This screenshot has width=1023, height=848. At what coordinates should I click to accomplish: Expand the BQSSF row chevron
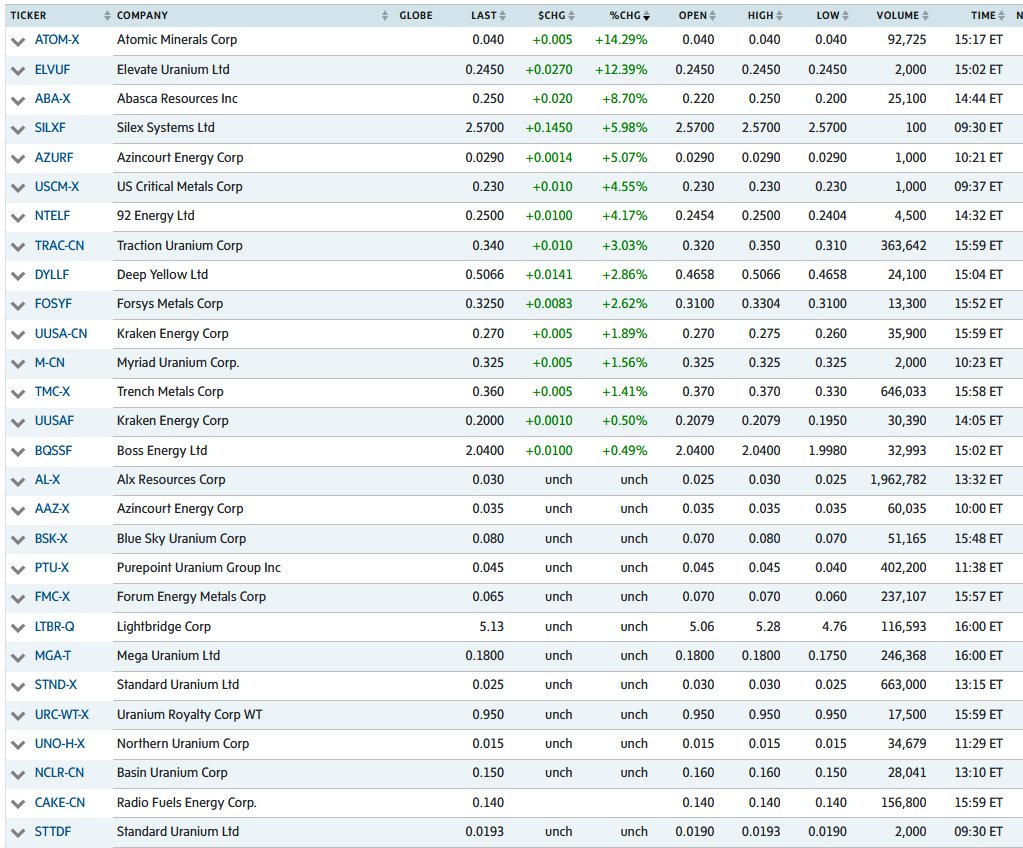coord(18,452)
